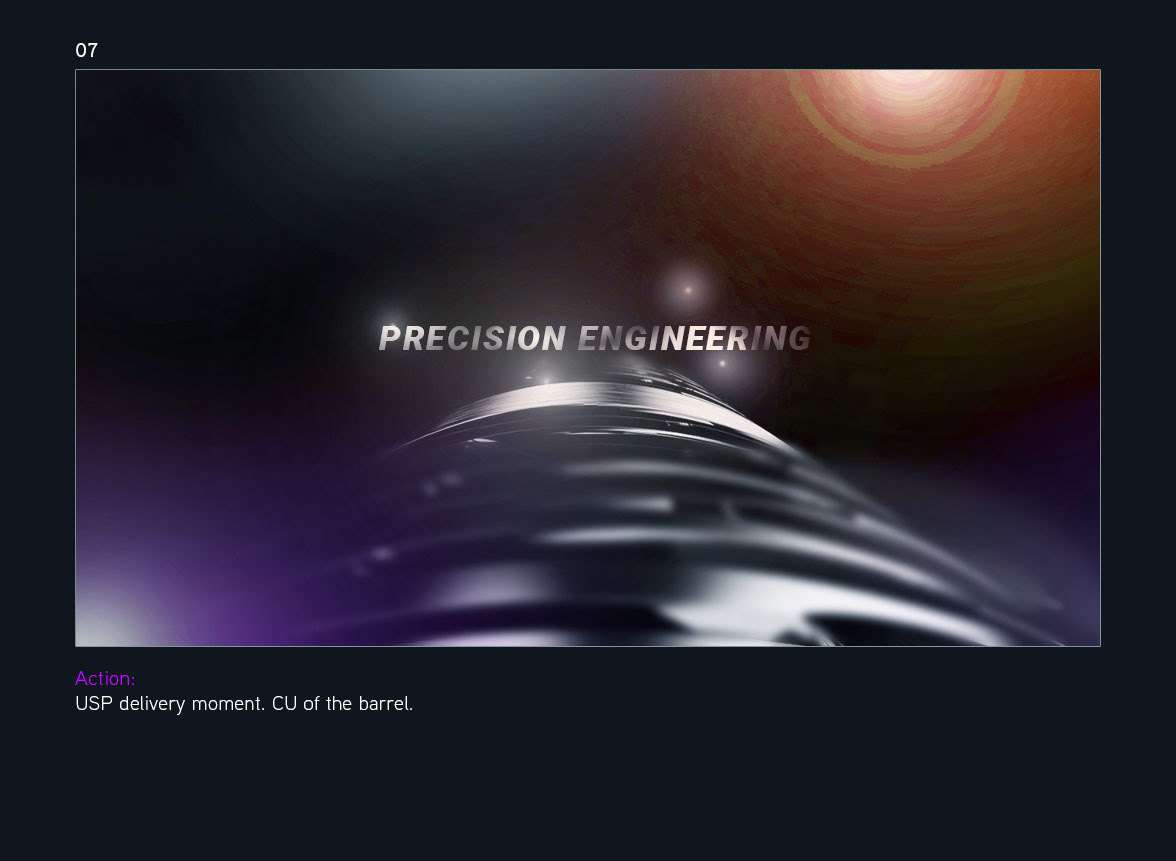Select the PRECISION ENGINEERING title text
This screenshot has width=1176, height=861.
coord(595,338)
